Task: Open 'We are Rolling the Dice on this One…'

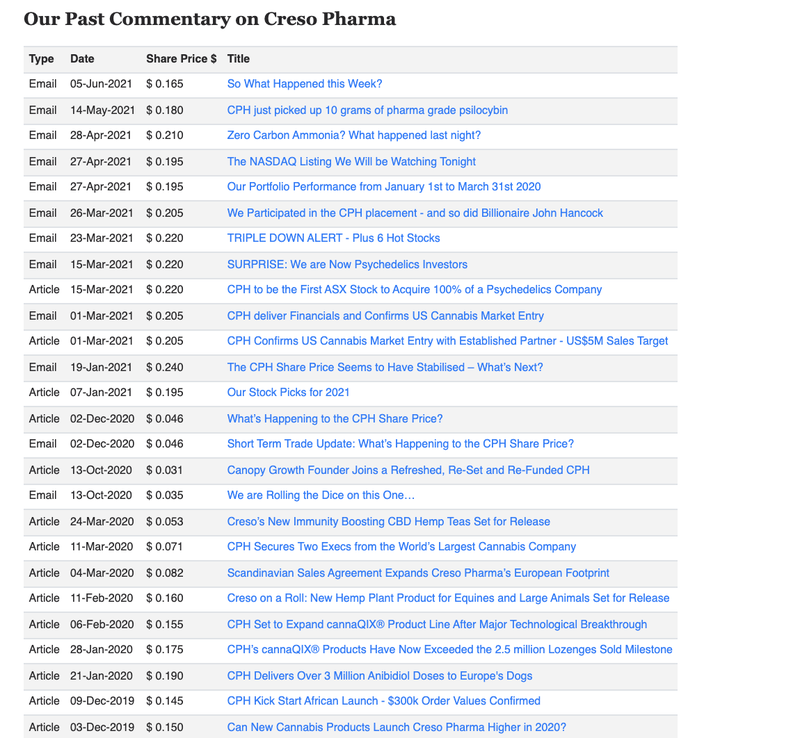Action: coord(321,496)
